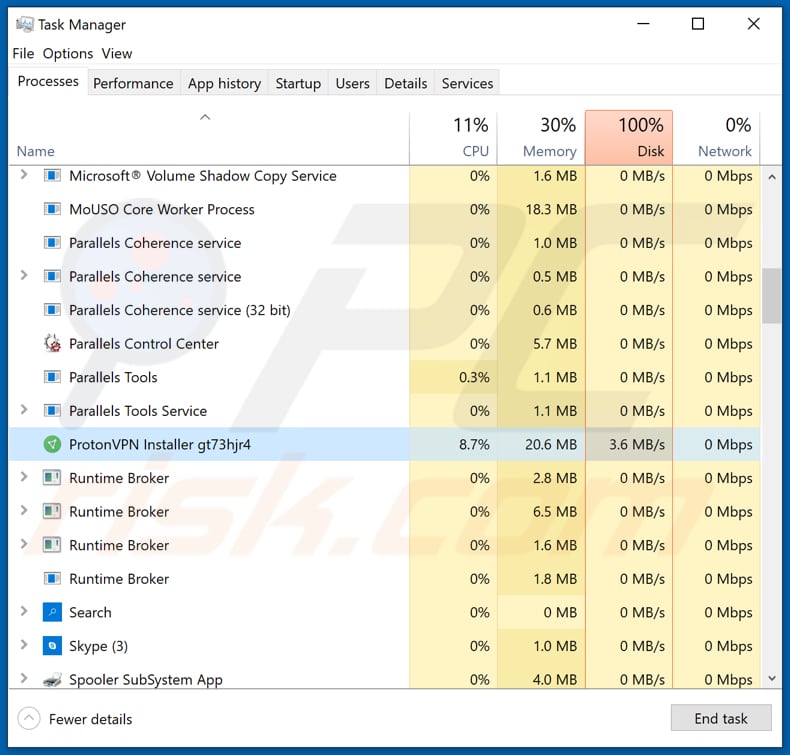This screenshot has width=790, height=755.
Task: Open the Options menu
Action: pyautogui.click(x=68, y=53)
